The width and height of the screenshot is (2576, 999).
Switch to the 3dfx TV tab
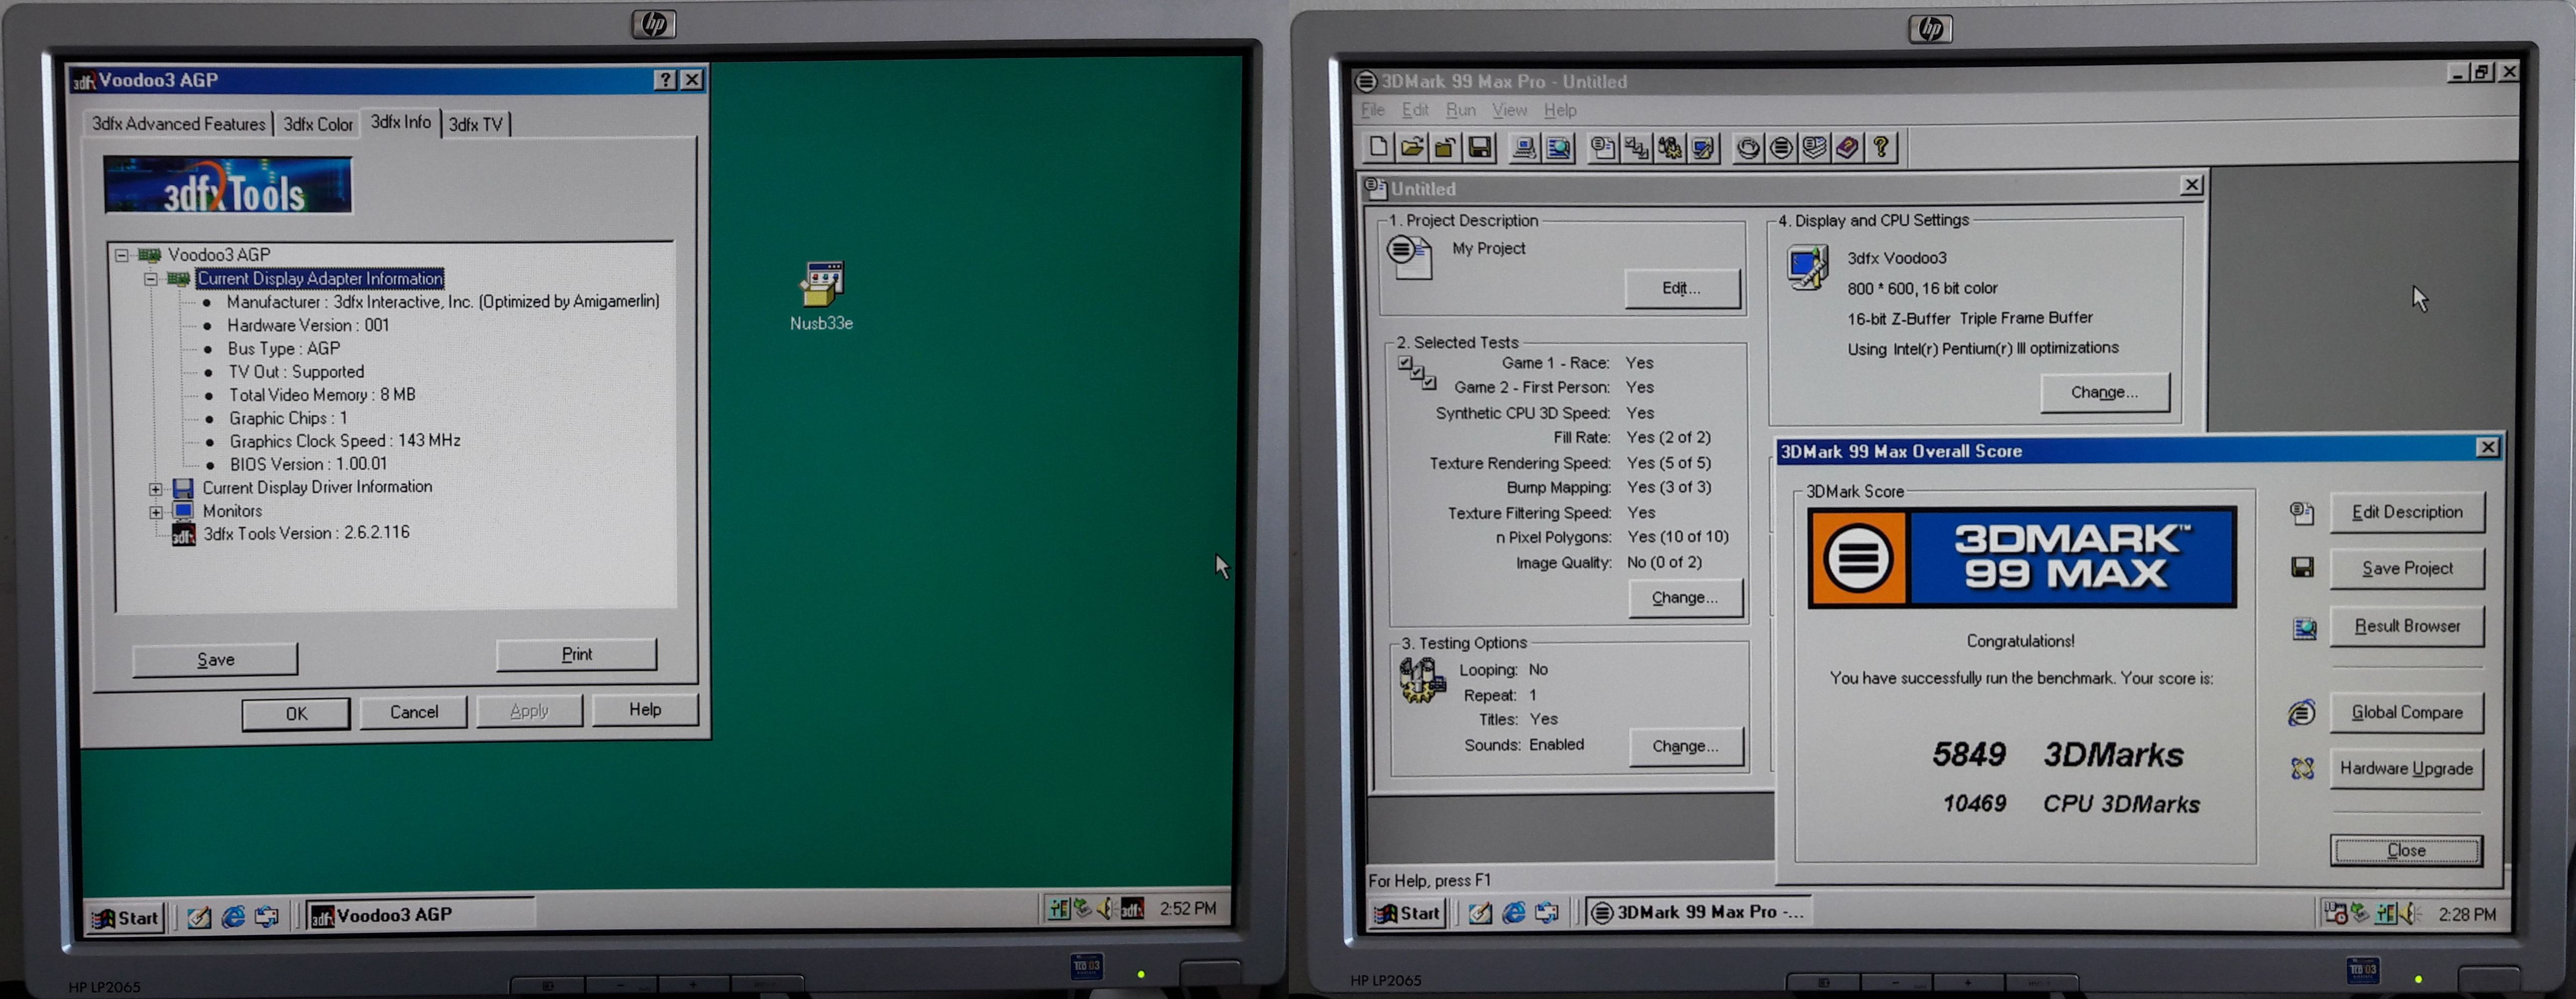pyautogui.click(x=476, y=125)
